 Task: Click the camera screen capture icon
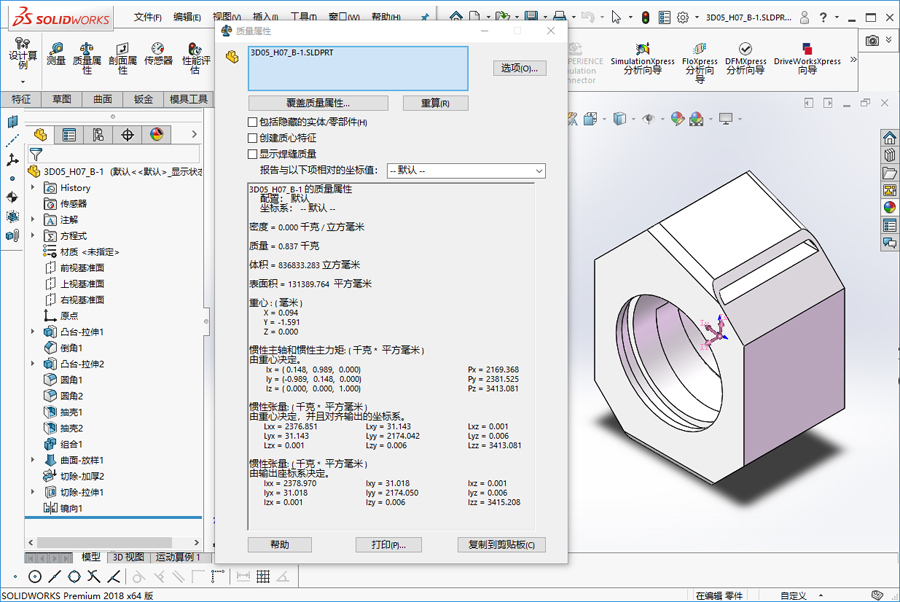coord(872,40)
